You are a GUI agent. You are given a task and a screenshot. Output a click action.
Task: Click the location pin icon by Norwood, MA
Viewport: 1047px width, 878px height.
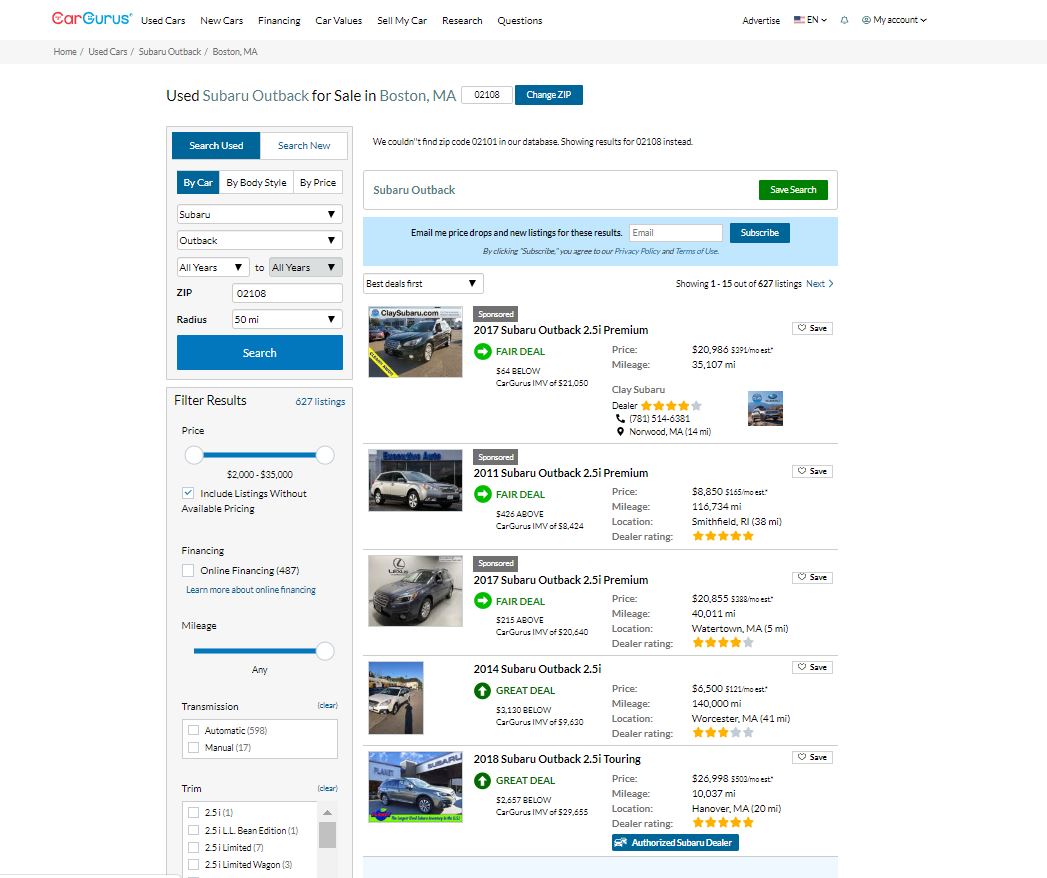point(620,432)
